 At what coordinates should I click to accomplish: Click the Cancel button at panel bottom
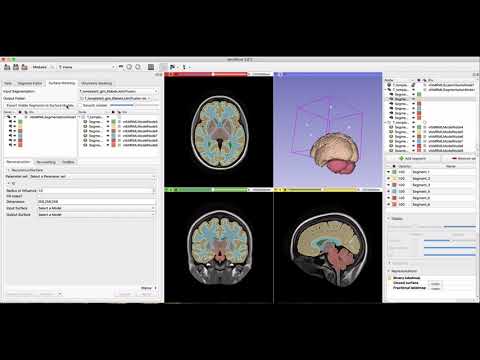point(125,294)
